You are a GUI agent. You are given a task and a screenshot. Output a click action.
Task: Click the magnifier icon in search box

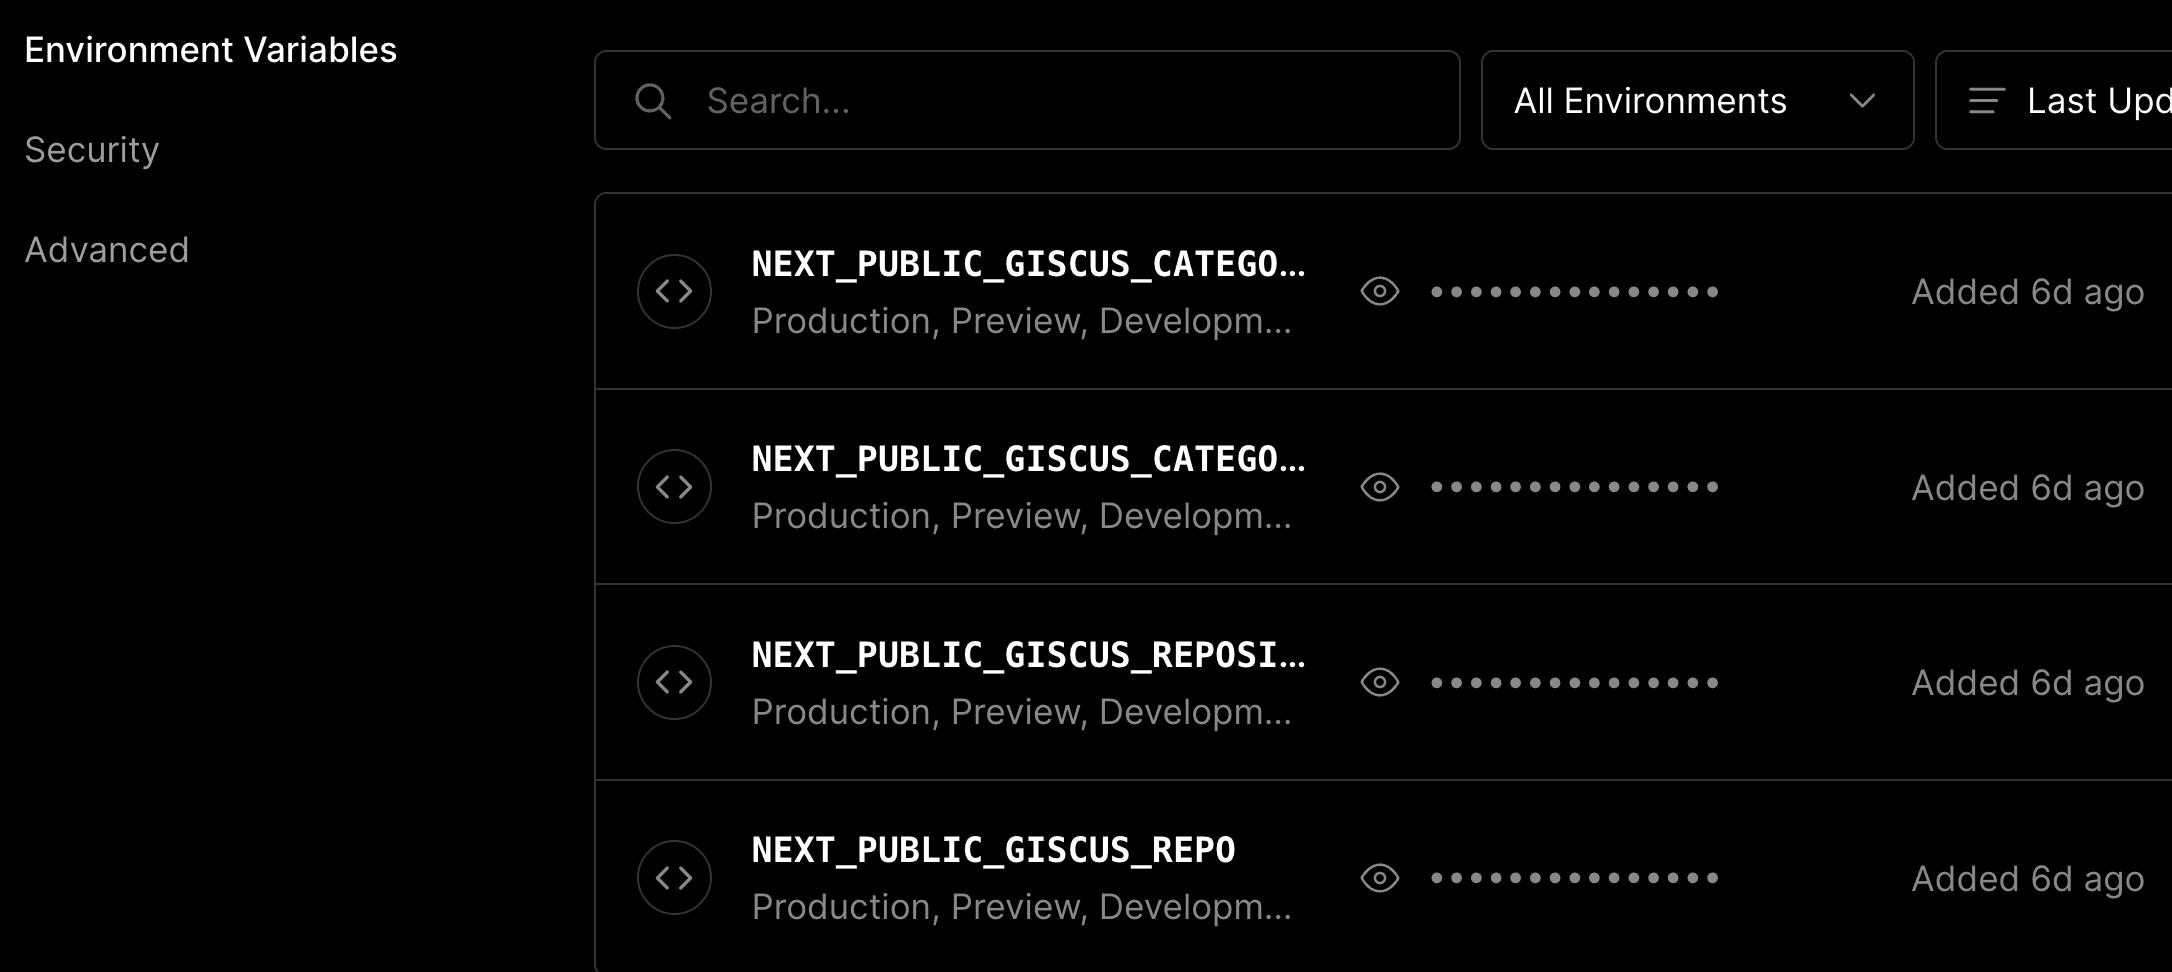653,101
